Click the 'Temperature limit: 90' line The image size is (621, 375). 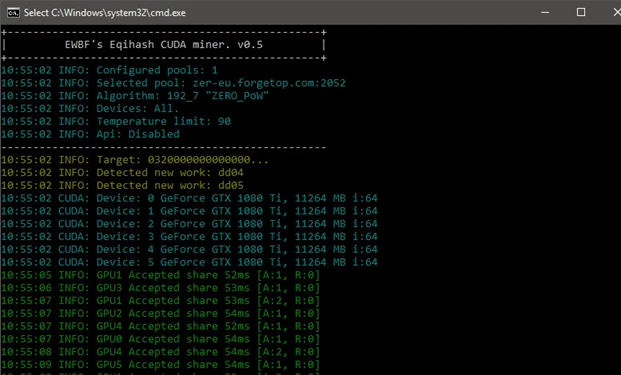coord(116,121)
